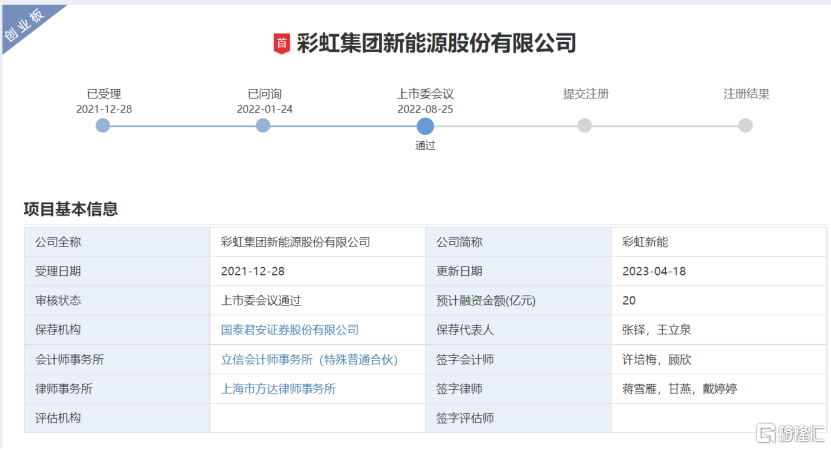Click the 签字评估师 label cell
This screenshot has height=450, width=831.
[518, 418]
